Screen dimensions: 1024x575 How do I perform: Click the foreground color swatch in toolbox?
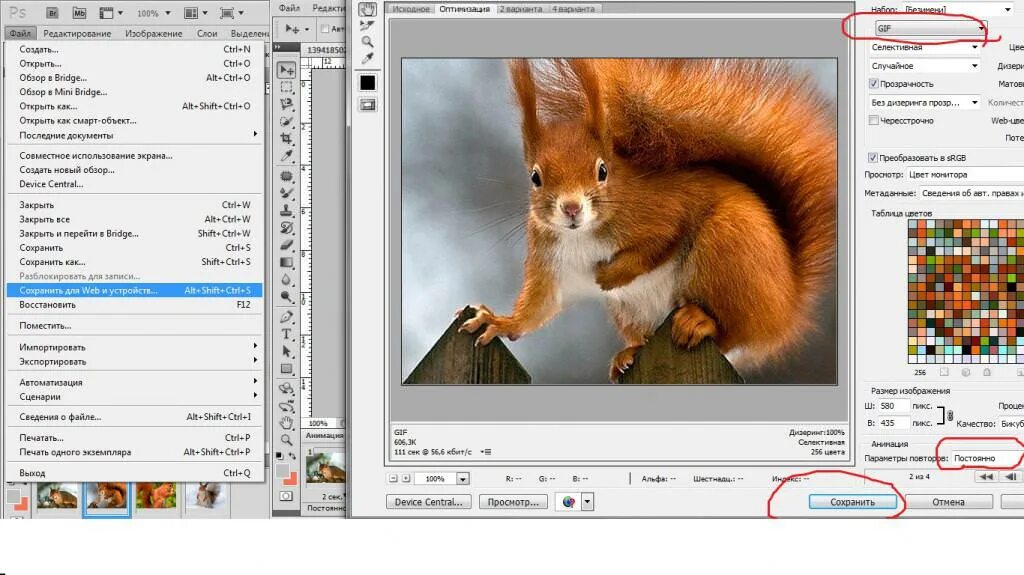[x=283, y=472]
